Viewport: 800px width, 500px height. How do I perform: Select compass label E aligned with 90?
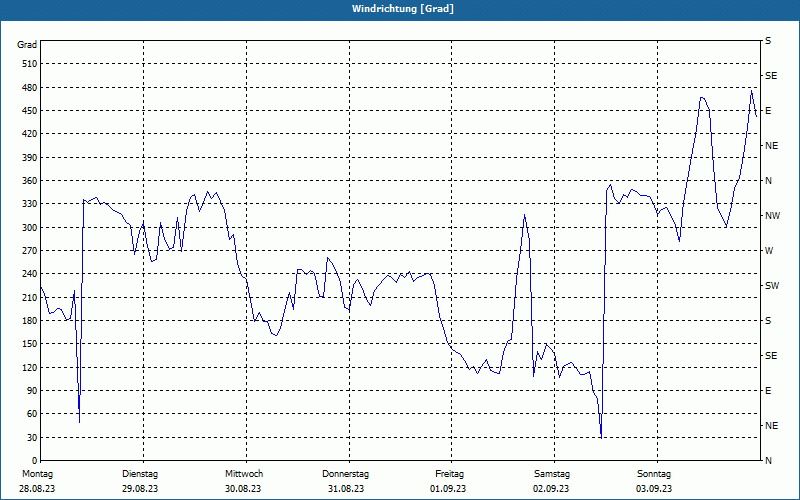[x=768, y=391]
